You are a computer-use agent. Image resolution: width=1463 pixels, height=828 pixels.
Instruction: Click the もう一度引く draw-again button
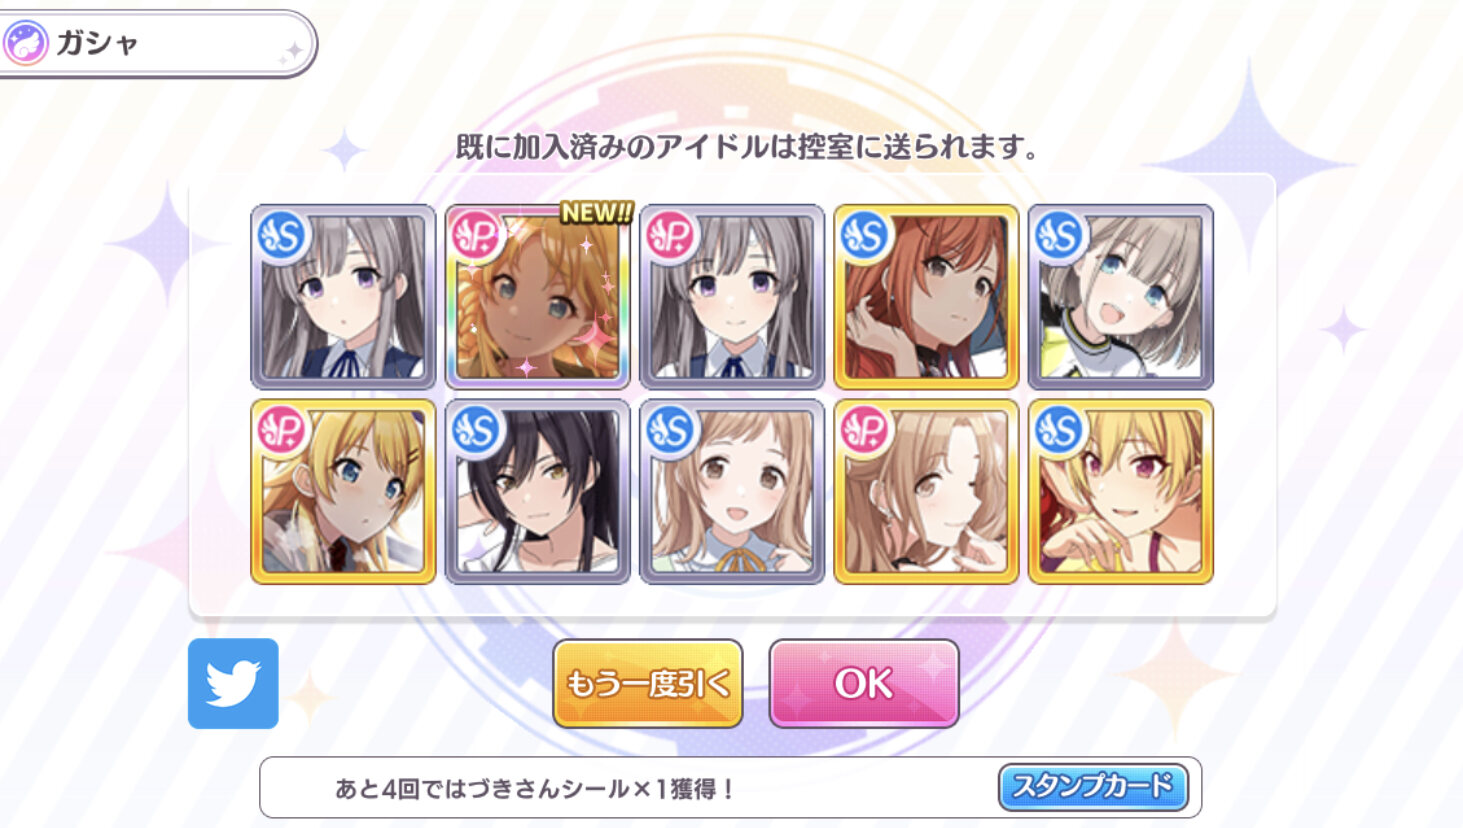(648, 684)
